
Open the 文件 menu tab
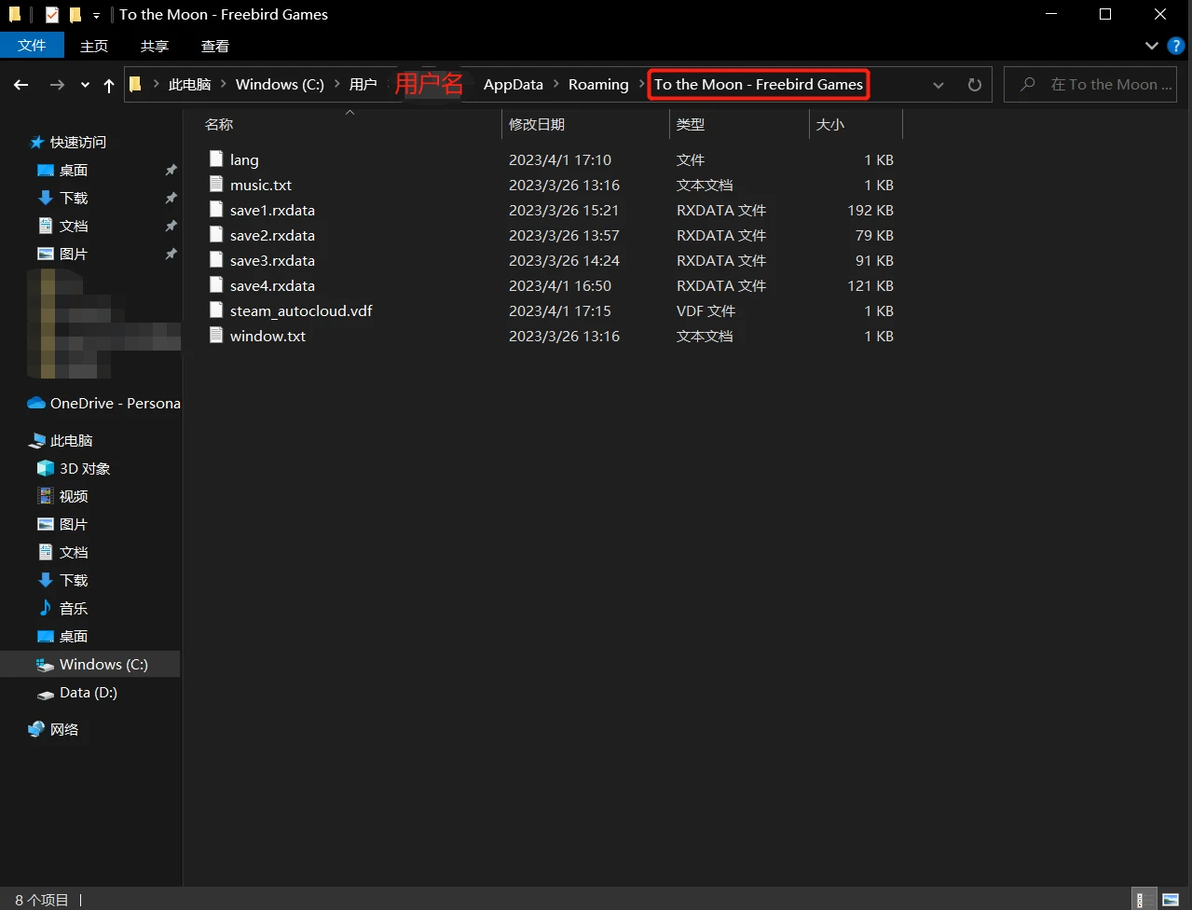[x=32, y=46]
